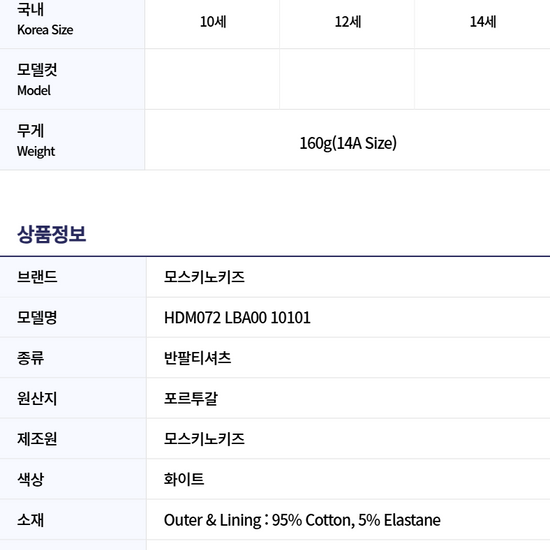Viewport: 550px width, 550px height.
Task: Click the 모델명 row label
Action: [37, 318]
